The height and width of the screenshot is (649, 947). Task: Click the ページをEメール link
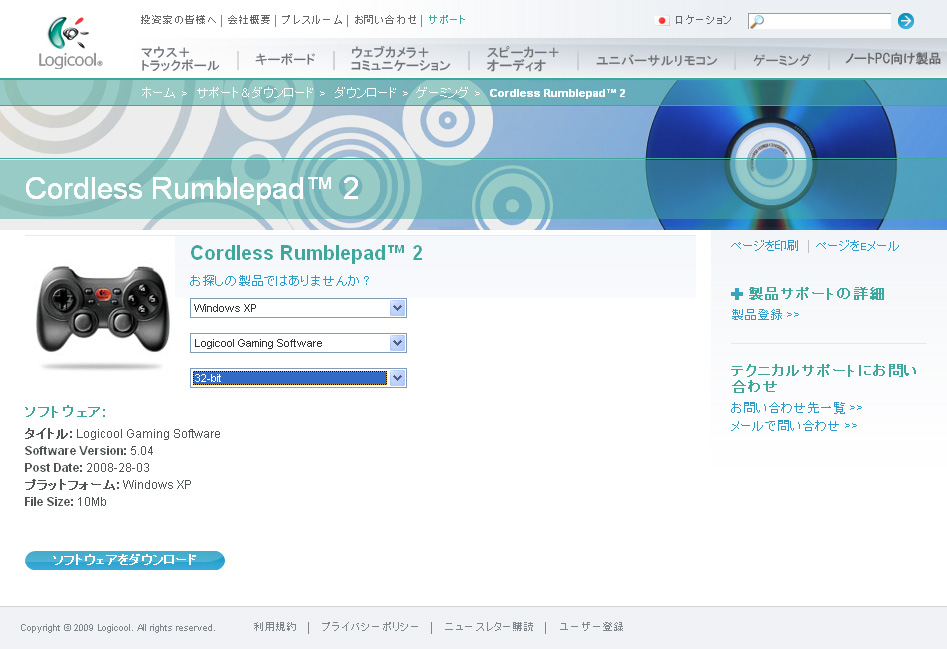857,246
